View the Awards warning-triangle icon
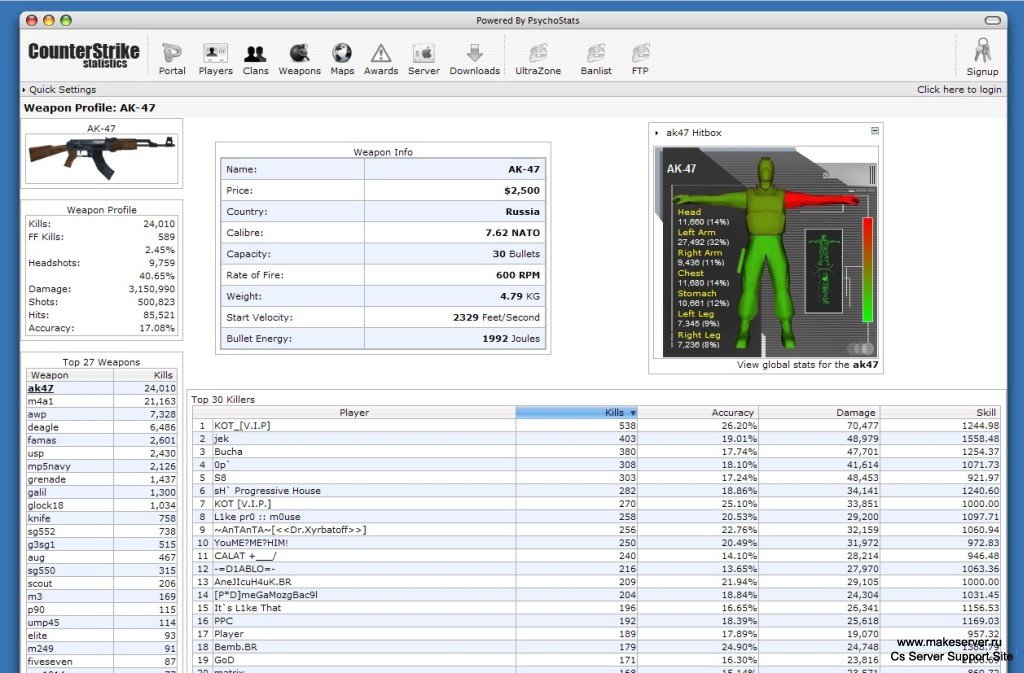Screen dimensions: 1024x673 point(381,54)
